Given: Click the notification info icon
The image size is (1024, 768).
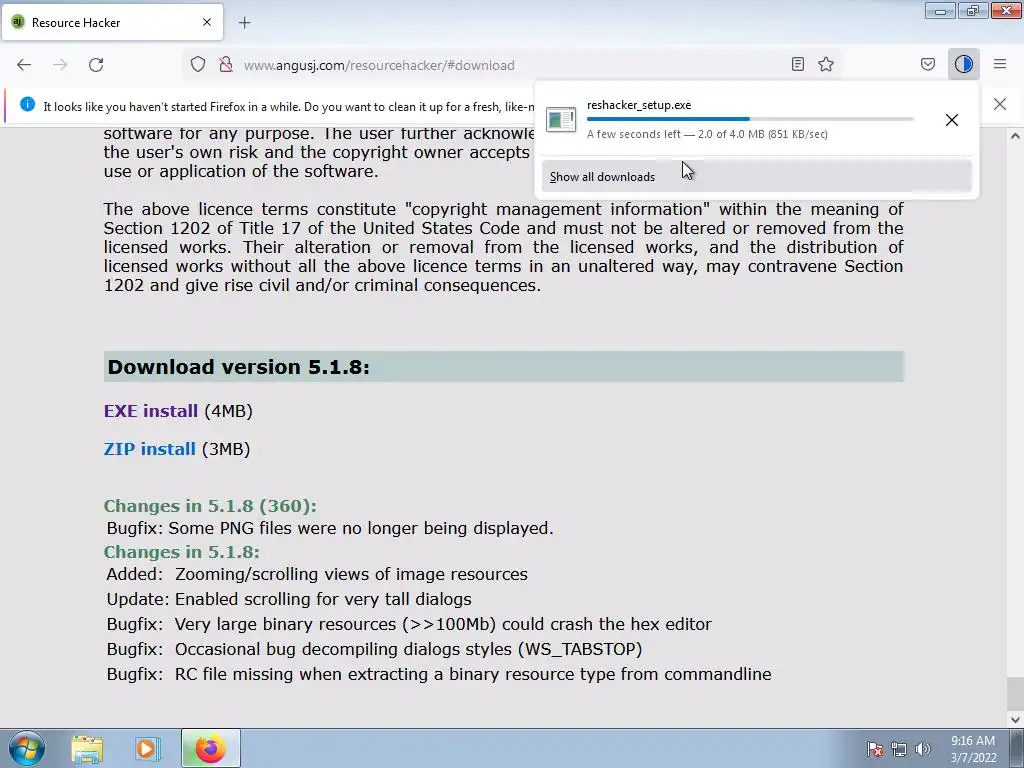Looking at the screenshot, I should pos(27,104).
